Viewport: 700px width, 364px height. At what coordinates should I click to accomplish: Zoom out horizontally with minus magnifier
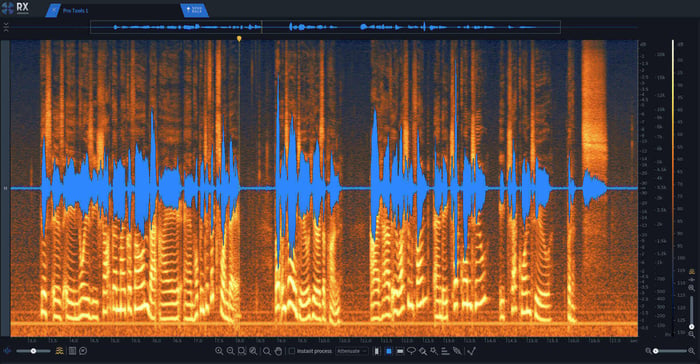tap(230, 351)
